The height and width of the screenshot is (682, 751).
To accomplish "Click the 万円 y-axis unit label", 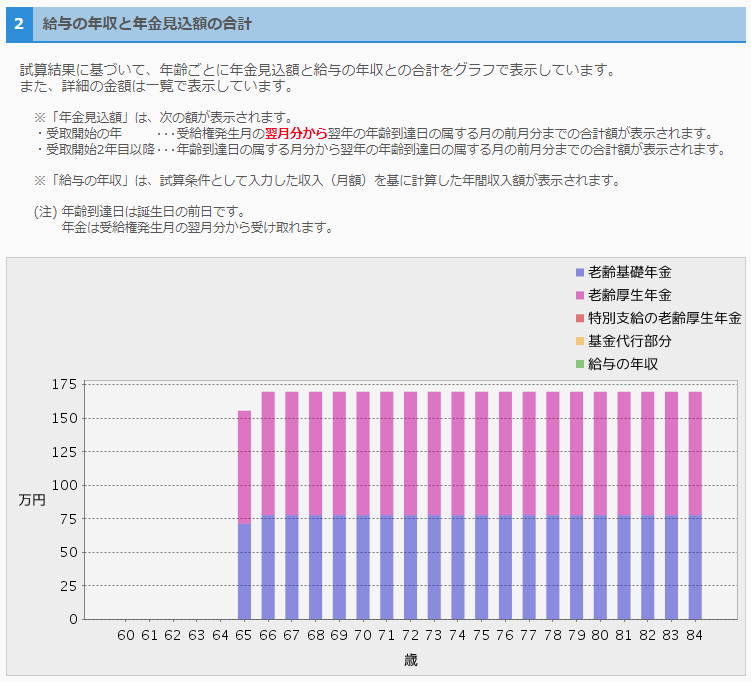I will [x=32, y=500].
